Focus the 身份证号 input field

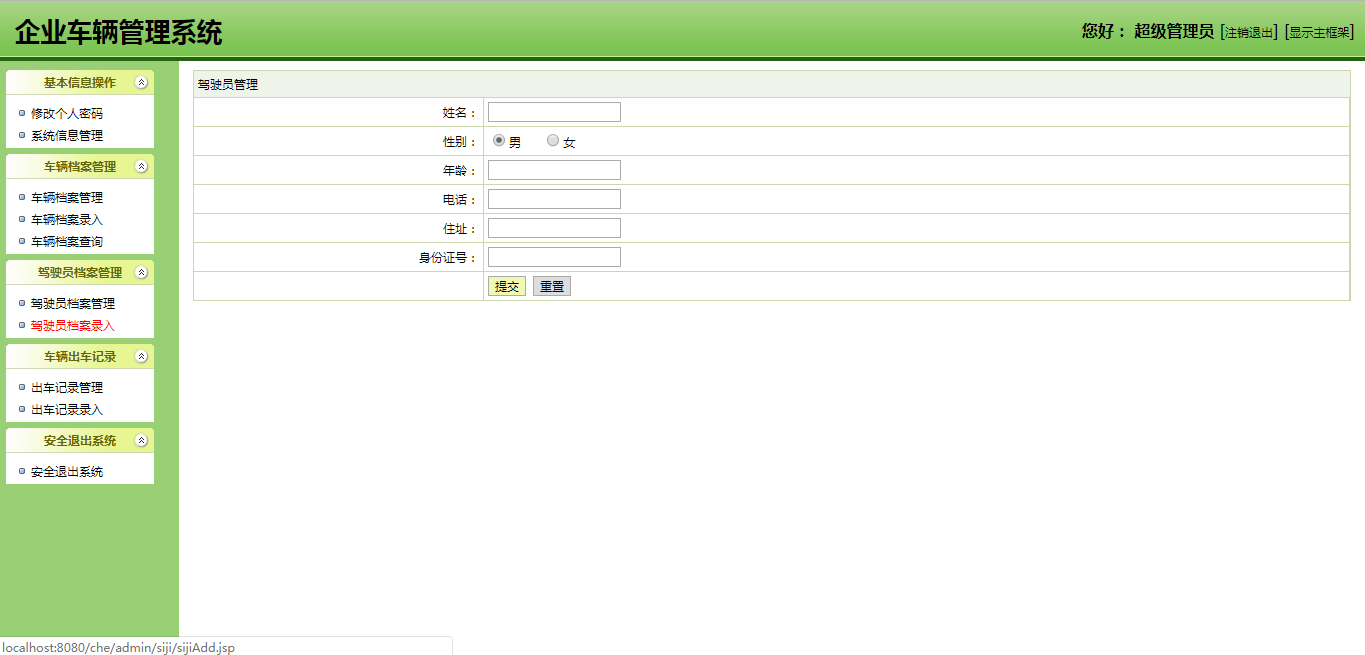pyautogui.click(x=554, y=257)
